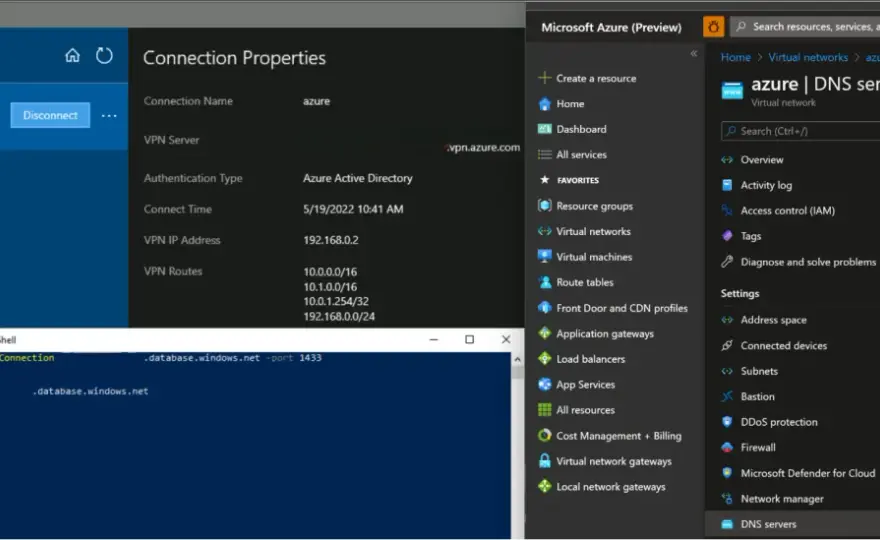Open Home in Azure portal sidebar
Viewport: 880px width, 540px height.
[x=570, y=104]
